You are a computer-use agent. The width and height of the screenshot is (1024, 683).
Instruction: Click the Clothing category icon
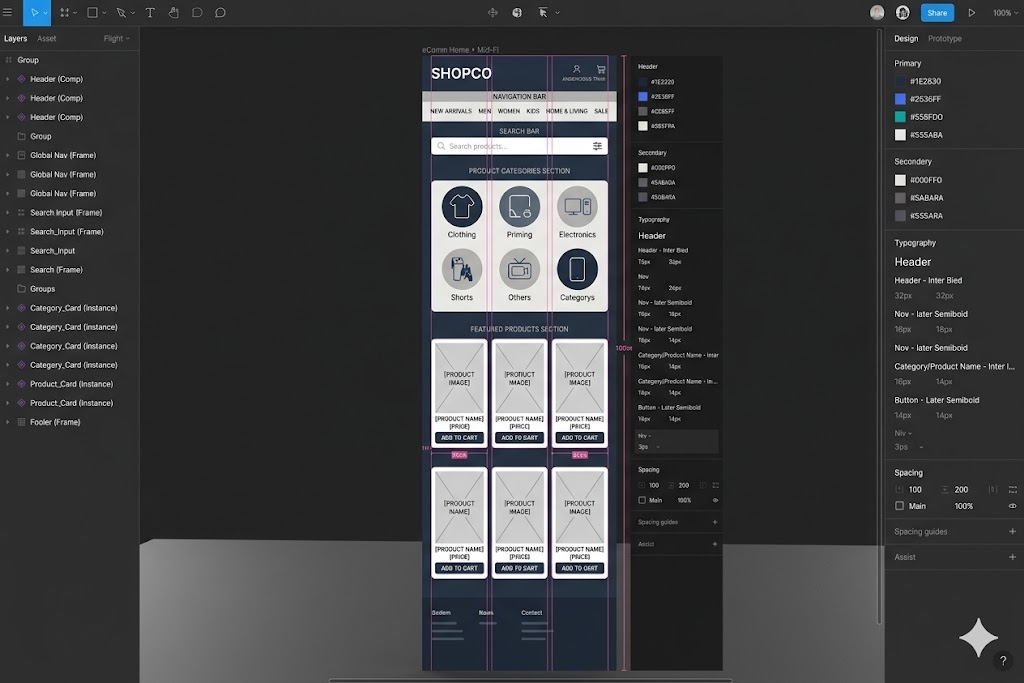point(462,206)
